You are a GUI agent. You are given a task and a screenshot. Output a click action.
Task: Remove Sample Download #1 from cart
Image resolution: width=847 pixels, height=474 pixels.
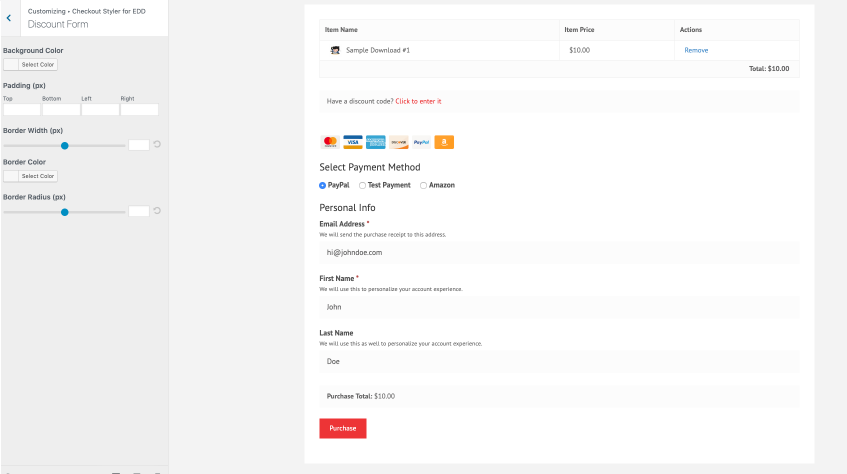[696, 50]
